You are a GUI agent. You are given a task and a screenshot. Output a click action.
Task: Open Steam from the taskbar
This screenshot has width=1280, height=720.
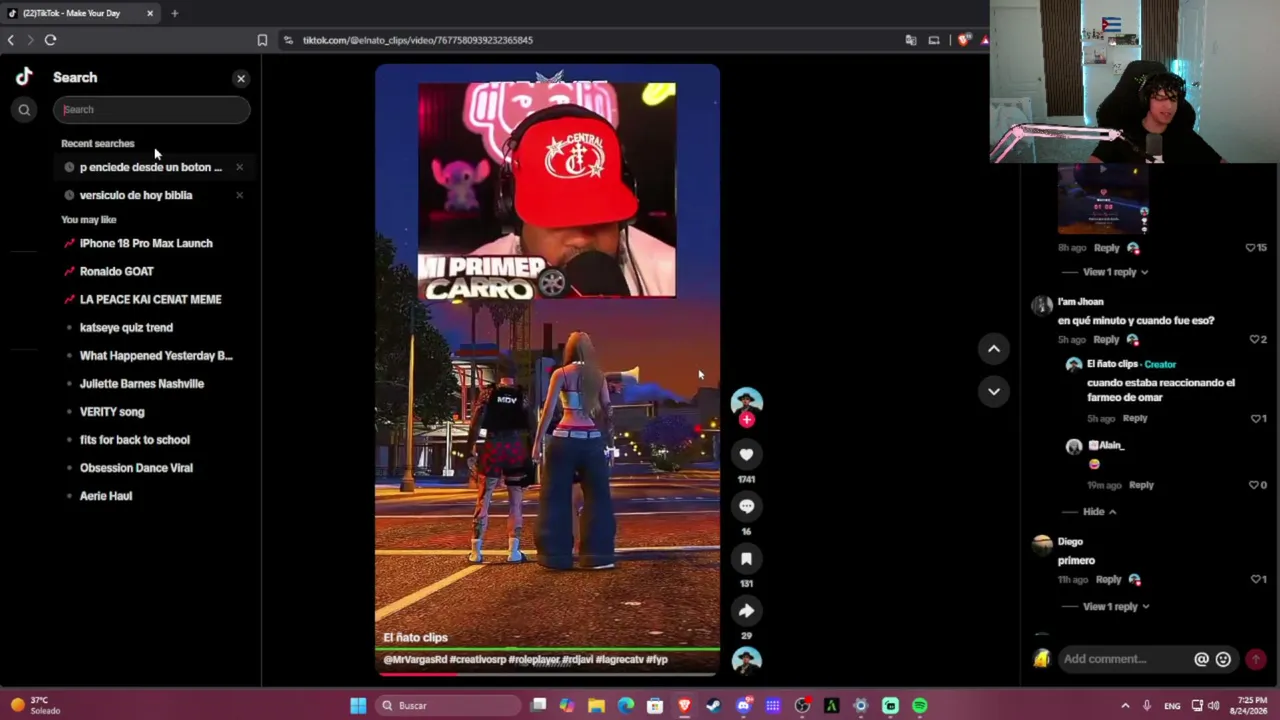click(x=713, y=706)
